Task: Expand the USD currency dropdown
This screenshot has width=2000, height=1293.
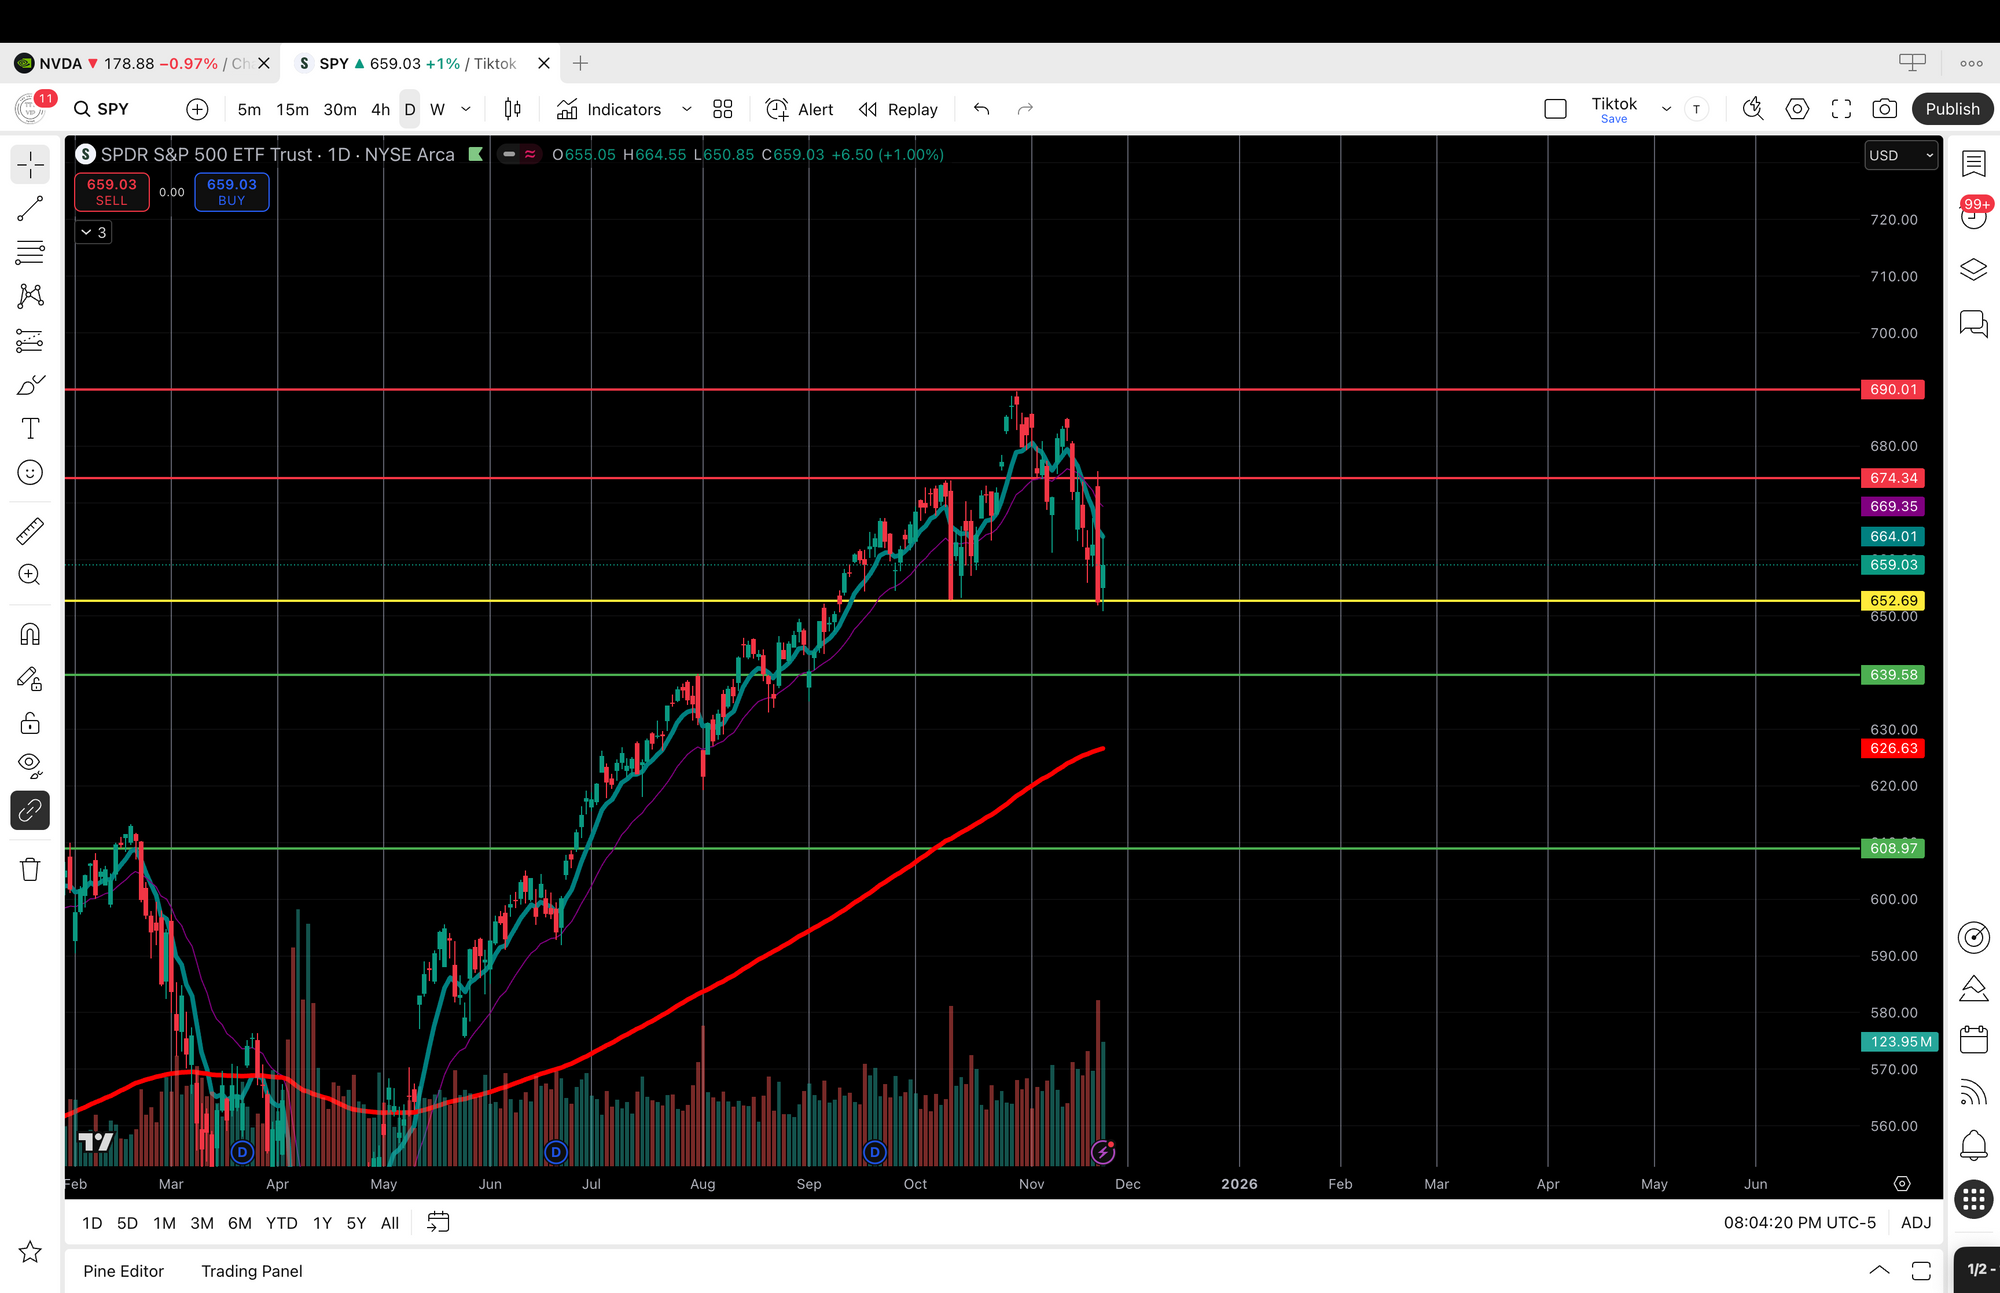Action: pos(1901,155)
